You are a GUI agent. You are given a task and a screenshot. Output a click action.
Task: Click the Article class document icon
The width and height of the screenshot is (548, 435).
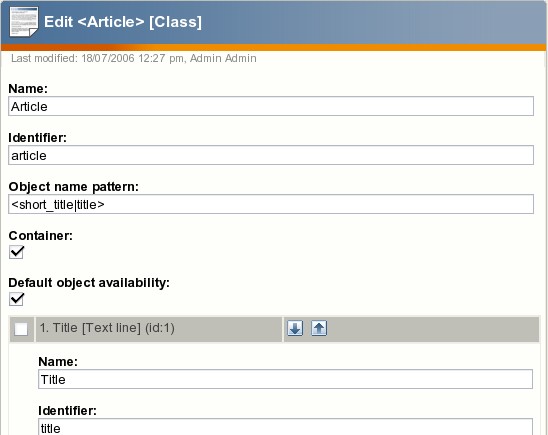click(24, 22)
